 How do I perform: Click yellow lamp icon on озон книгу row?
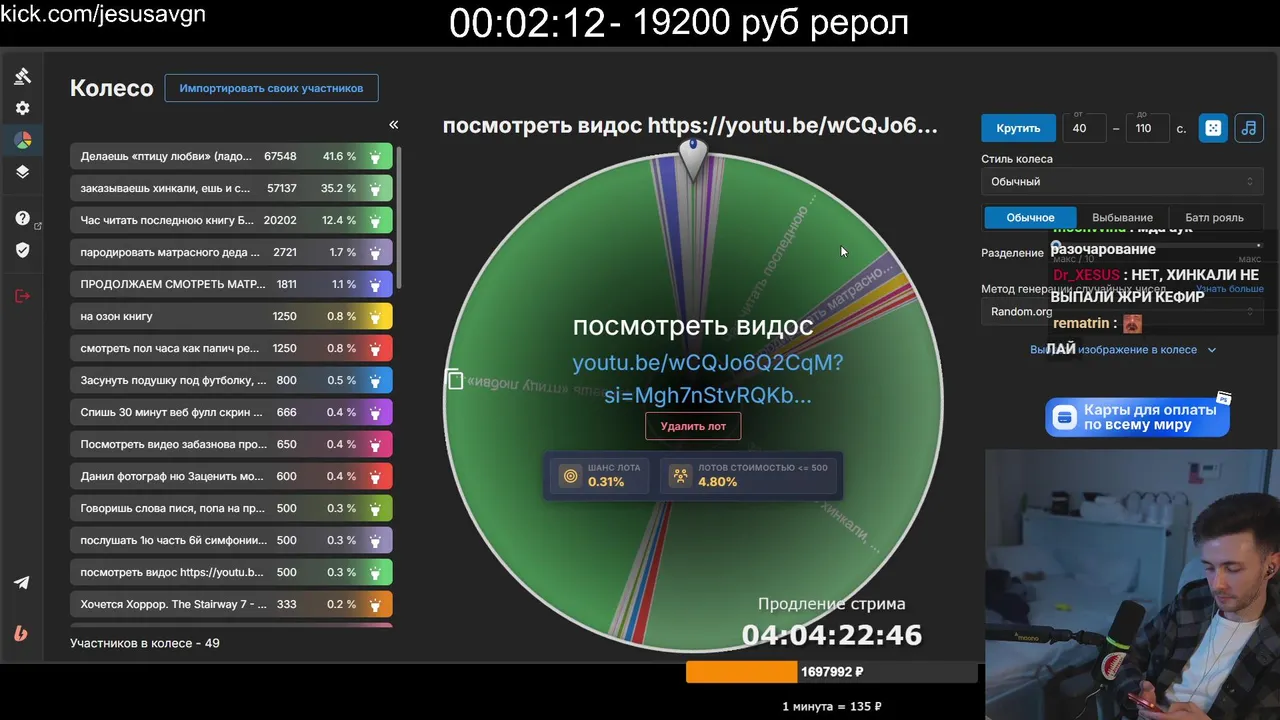pyautogui.click(x=375, y=316)
